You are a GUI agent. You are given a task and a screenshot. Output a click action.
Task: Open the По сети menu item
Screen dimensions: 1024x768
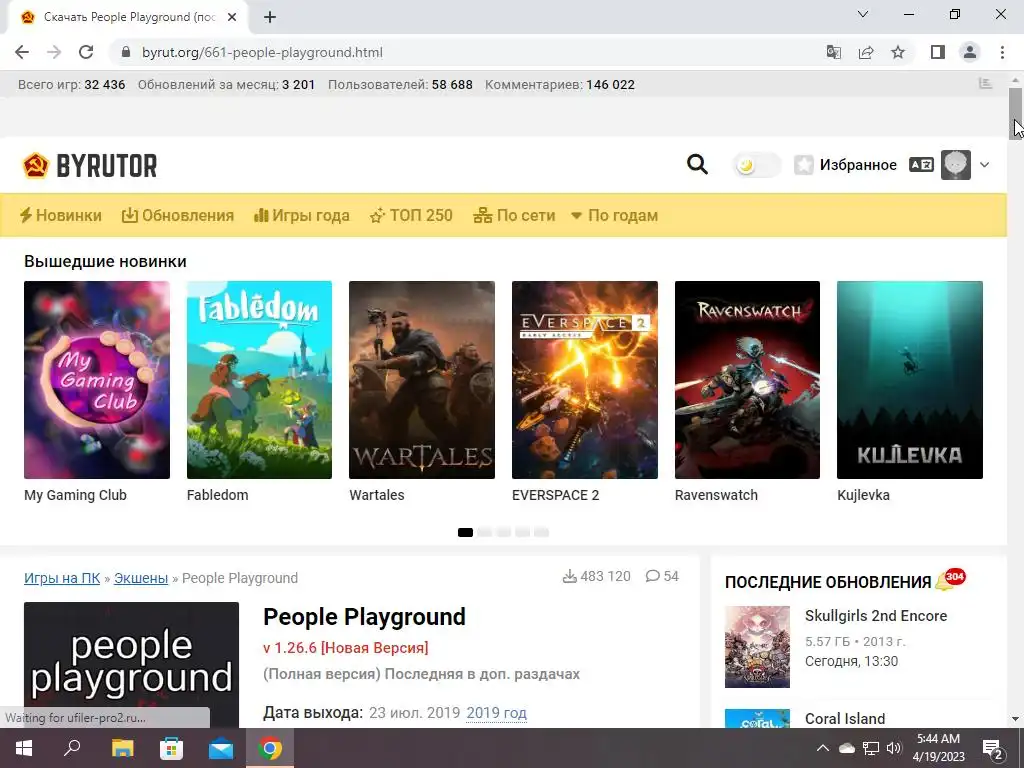514,216
